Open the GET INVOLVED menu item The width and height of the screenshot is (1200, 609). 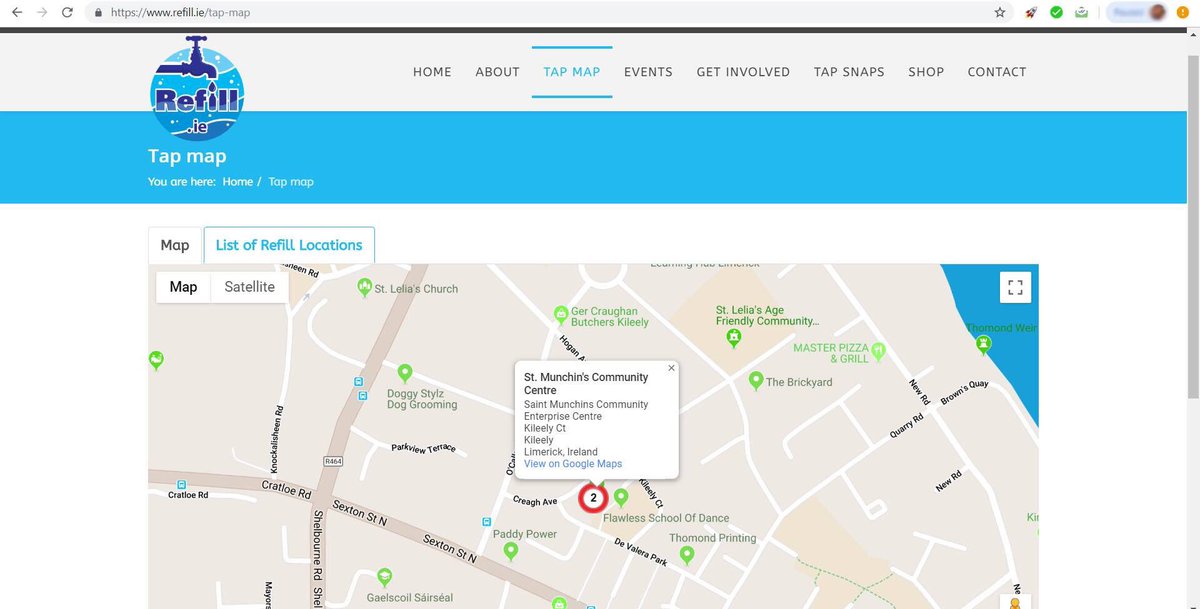point(743,72)
